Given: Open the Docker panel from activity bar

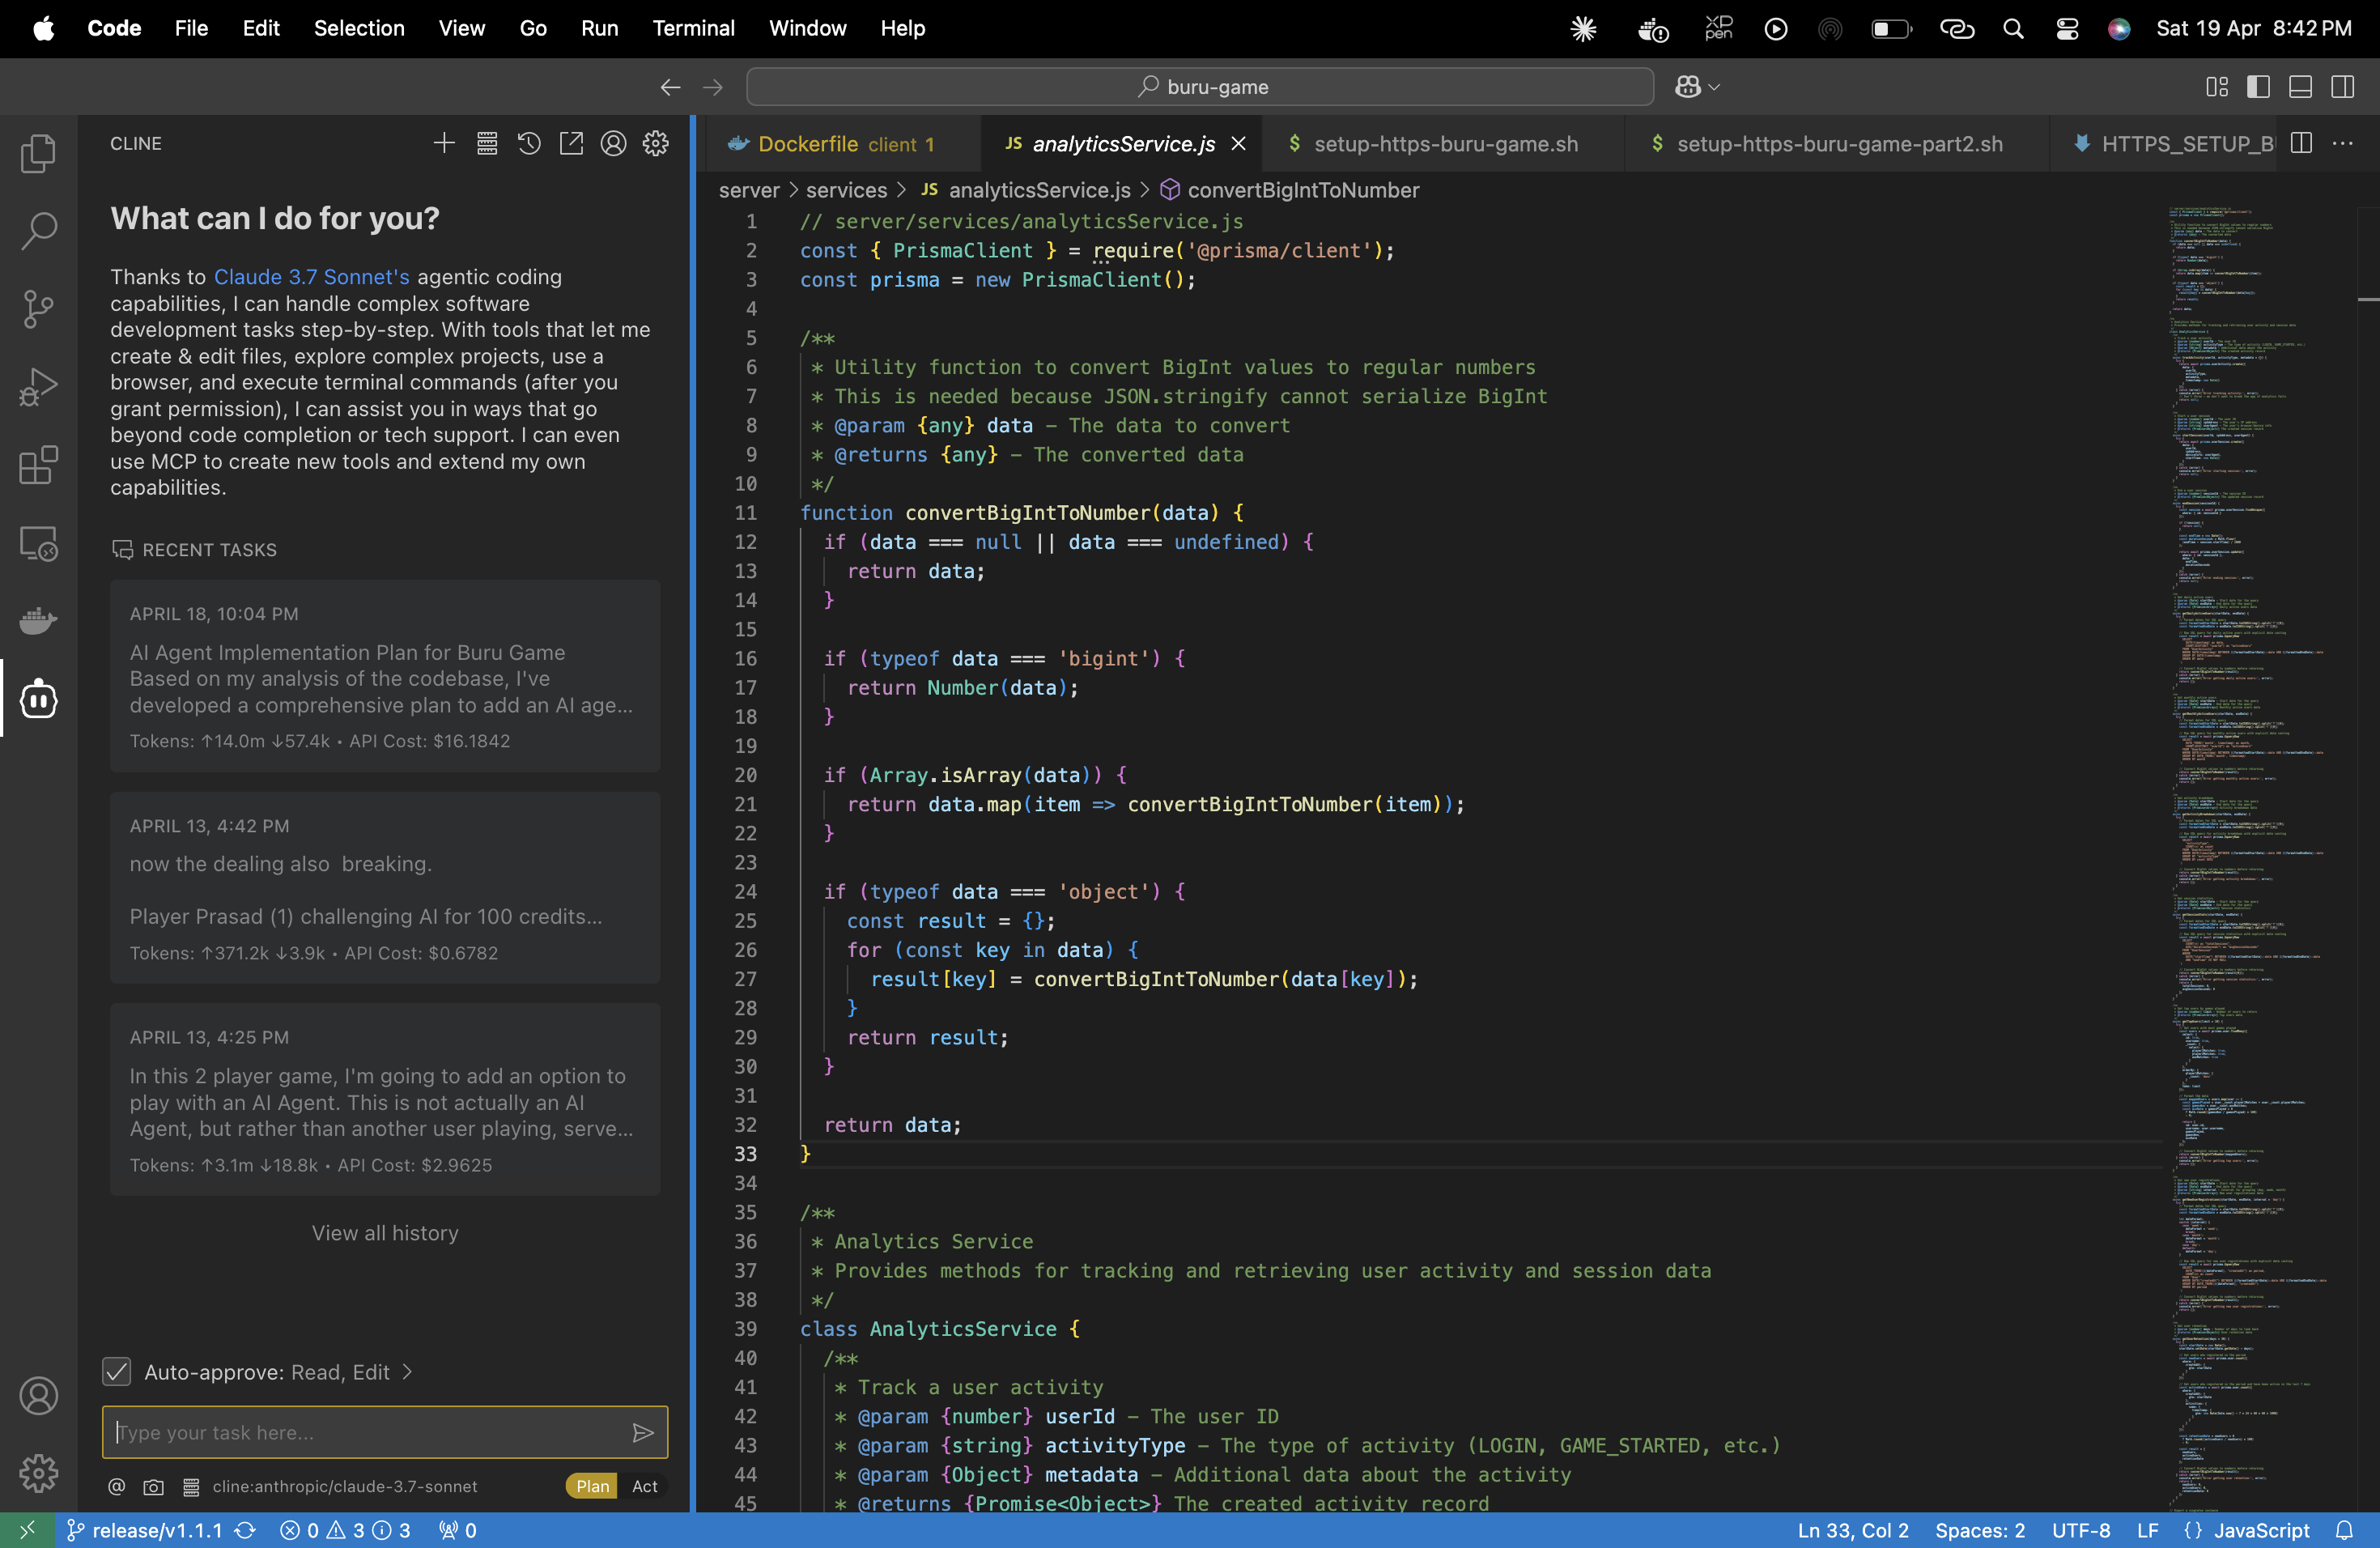Looking at the screenshot, I should point(38,620).
